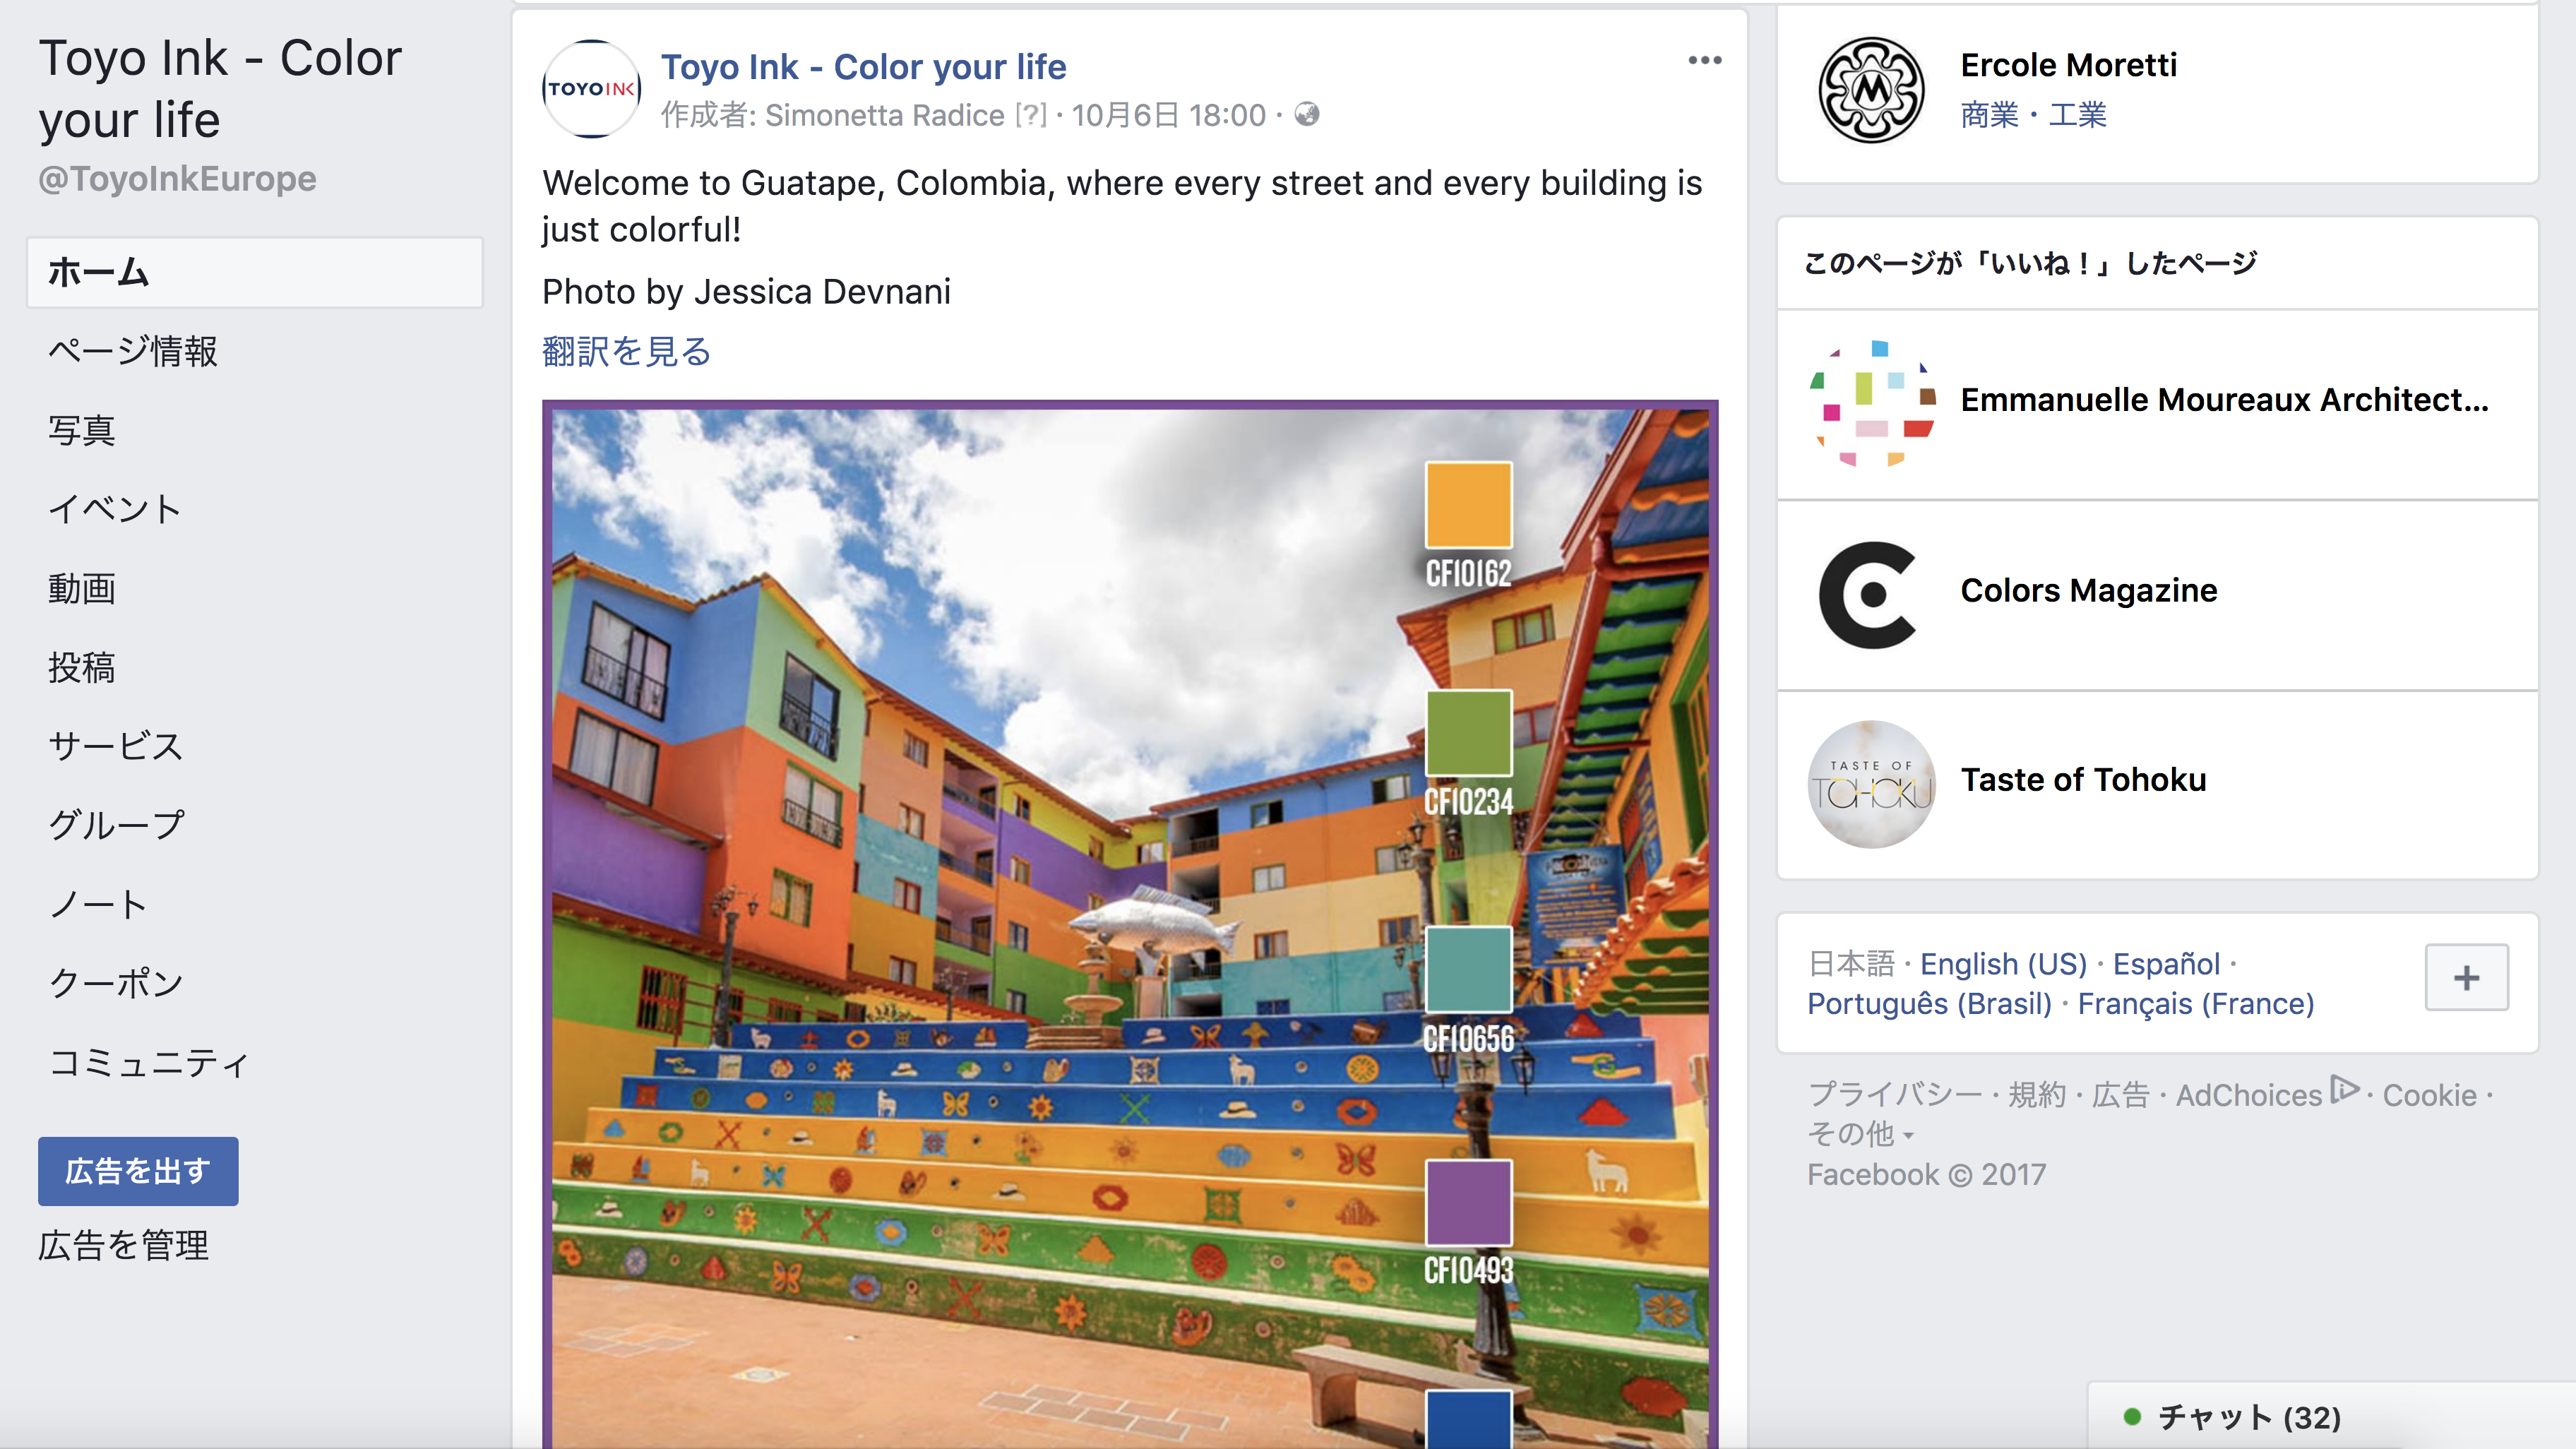Click the AdChoices triangle icon
This screenshot has width=2576, height=1449.
pyautogui.click(x=2344, y=1089)
